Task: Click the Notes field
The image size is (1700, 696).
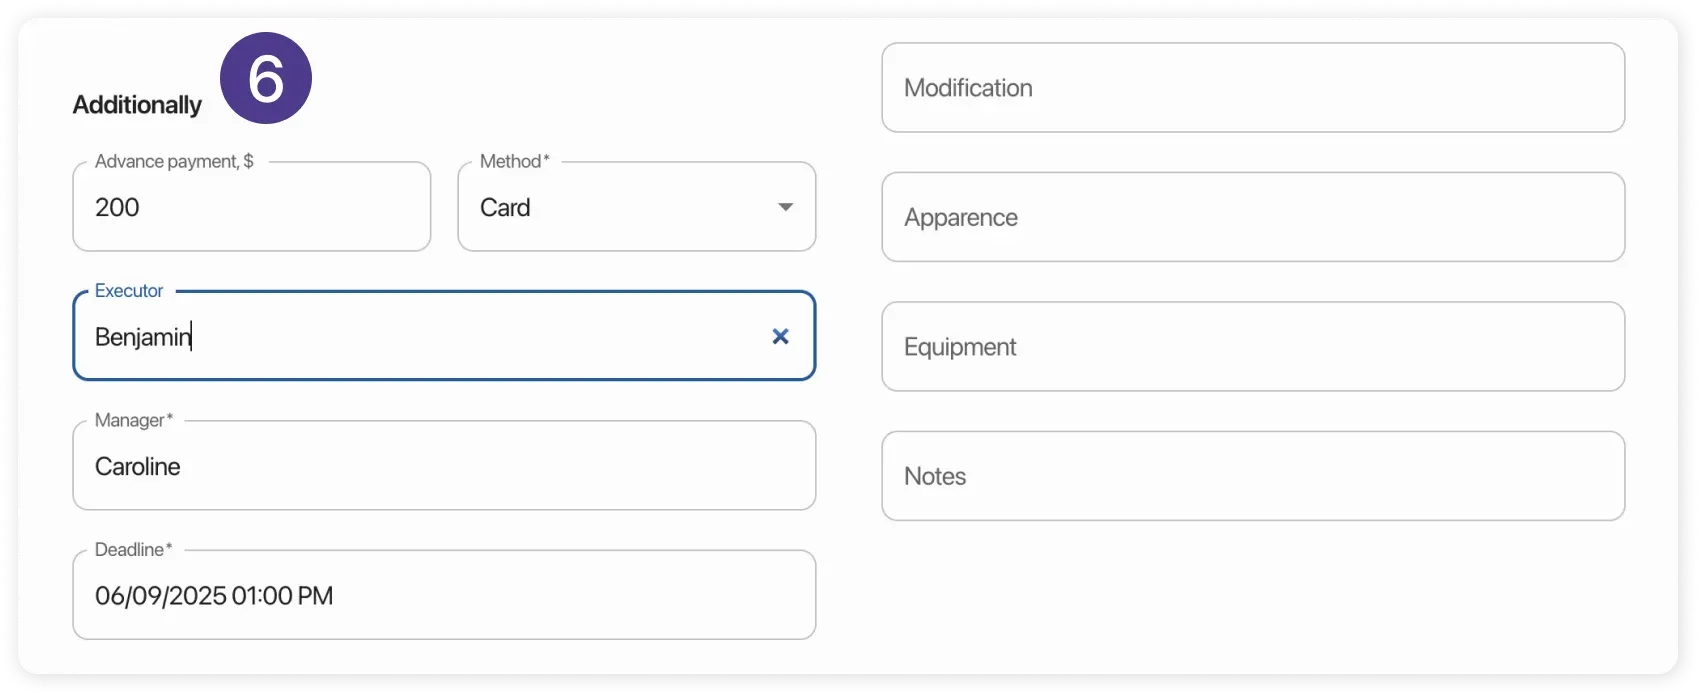Action: pyautogui.click(x=1252, y=477)
